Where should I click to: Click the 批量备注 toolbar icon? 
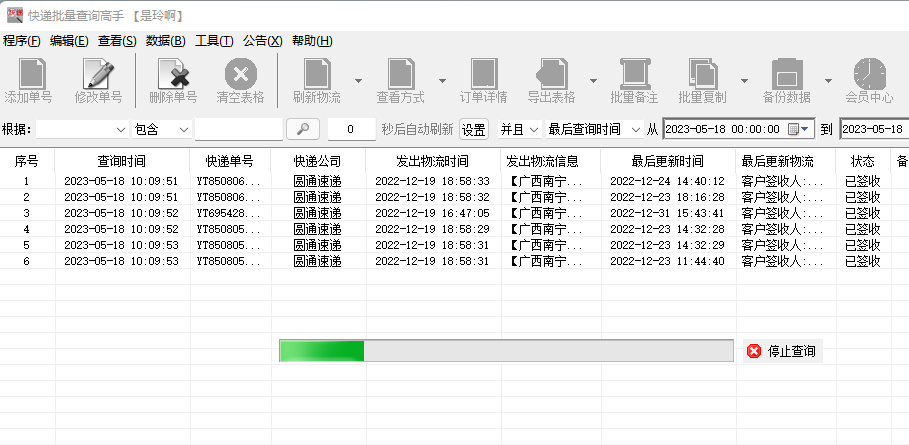634,74
